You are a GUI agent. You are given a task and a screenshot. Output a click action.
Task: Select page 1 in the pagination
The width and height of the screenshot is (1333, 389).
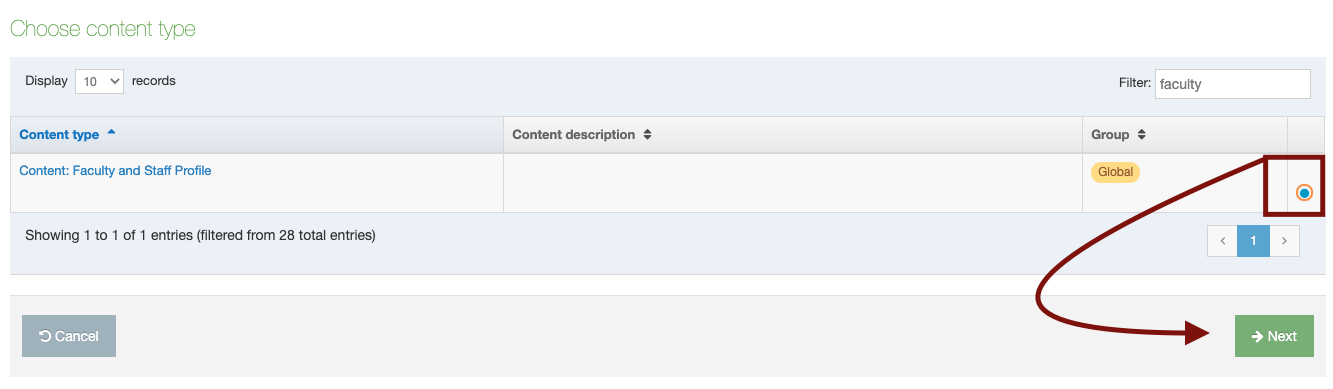(x=1253, y=241)
